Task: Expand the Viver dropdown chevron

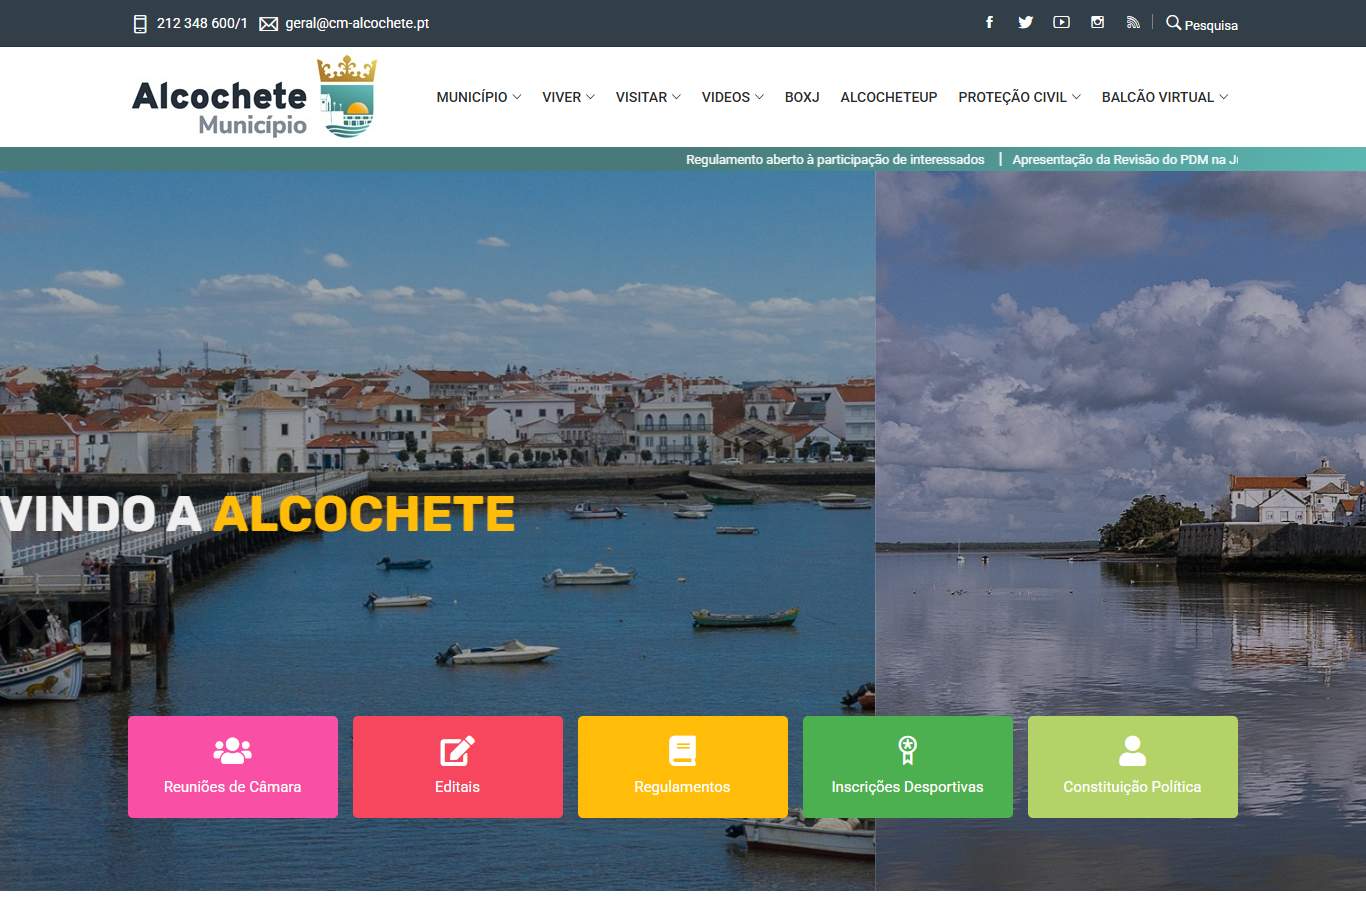Action: (x=590, y=97)
